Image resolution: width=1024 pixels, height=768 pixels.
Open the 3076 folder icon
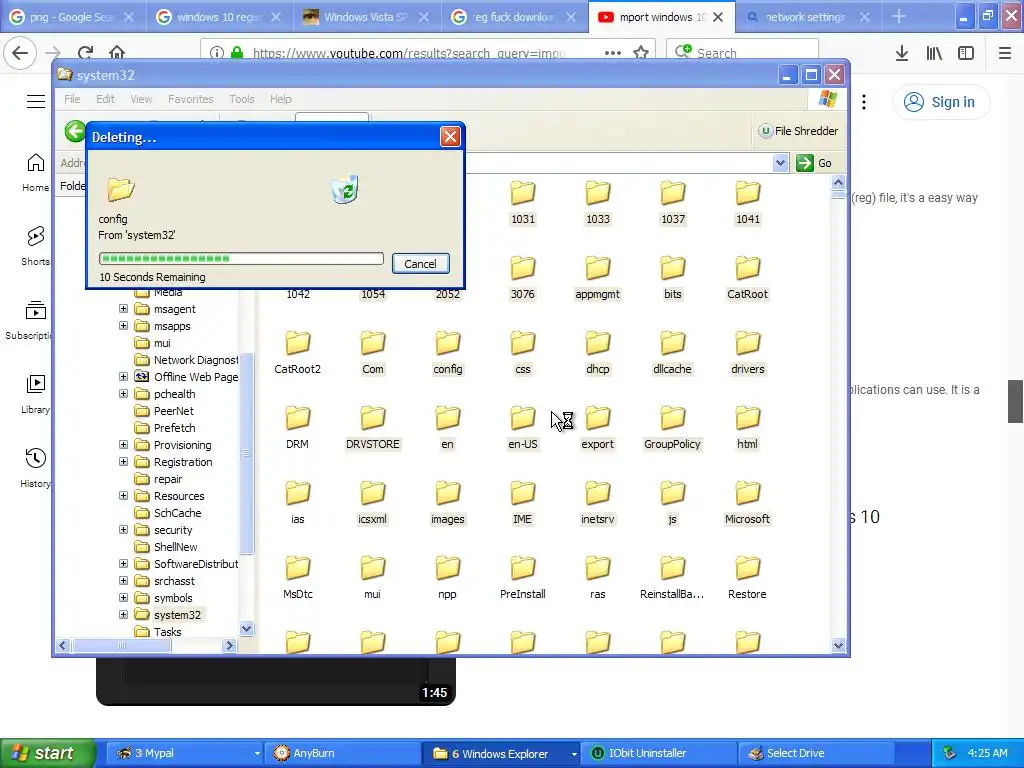coord(522,268)
